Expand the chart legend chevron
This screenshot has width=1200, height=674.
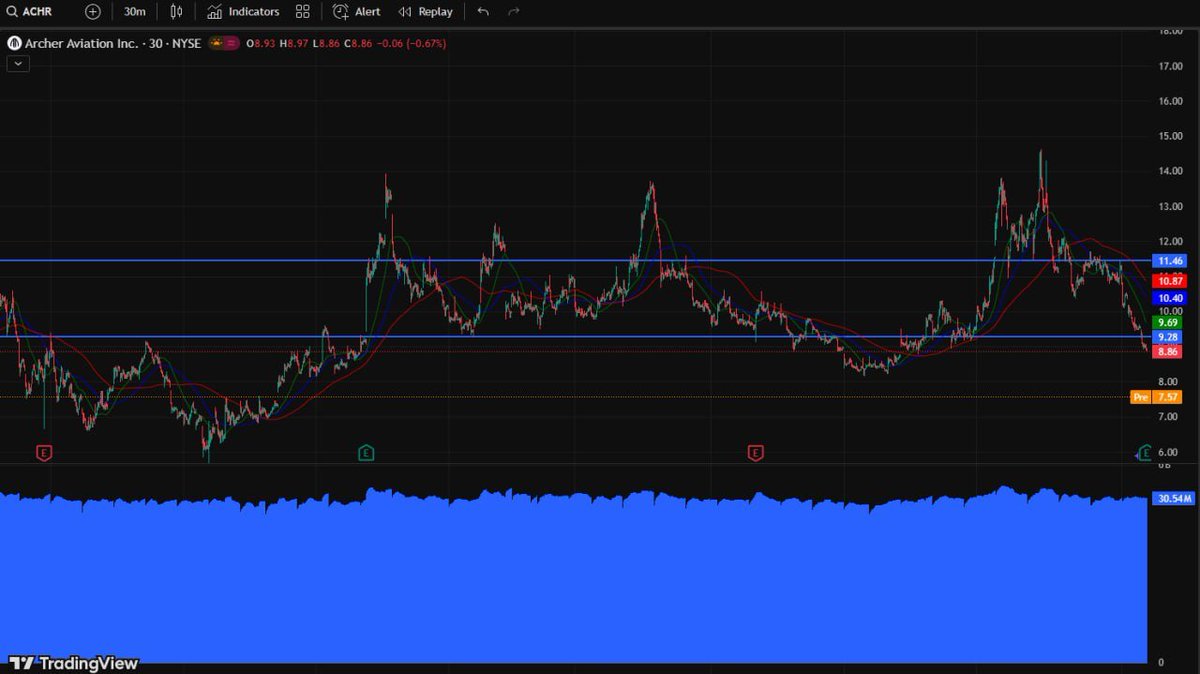pos(16,63)
